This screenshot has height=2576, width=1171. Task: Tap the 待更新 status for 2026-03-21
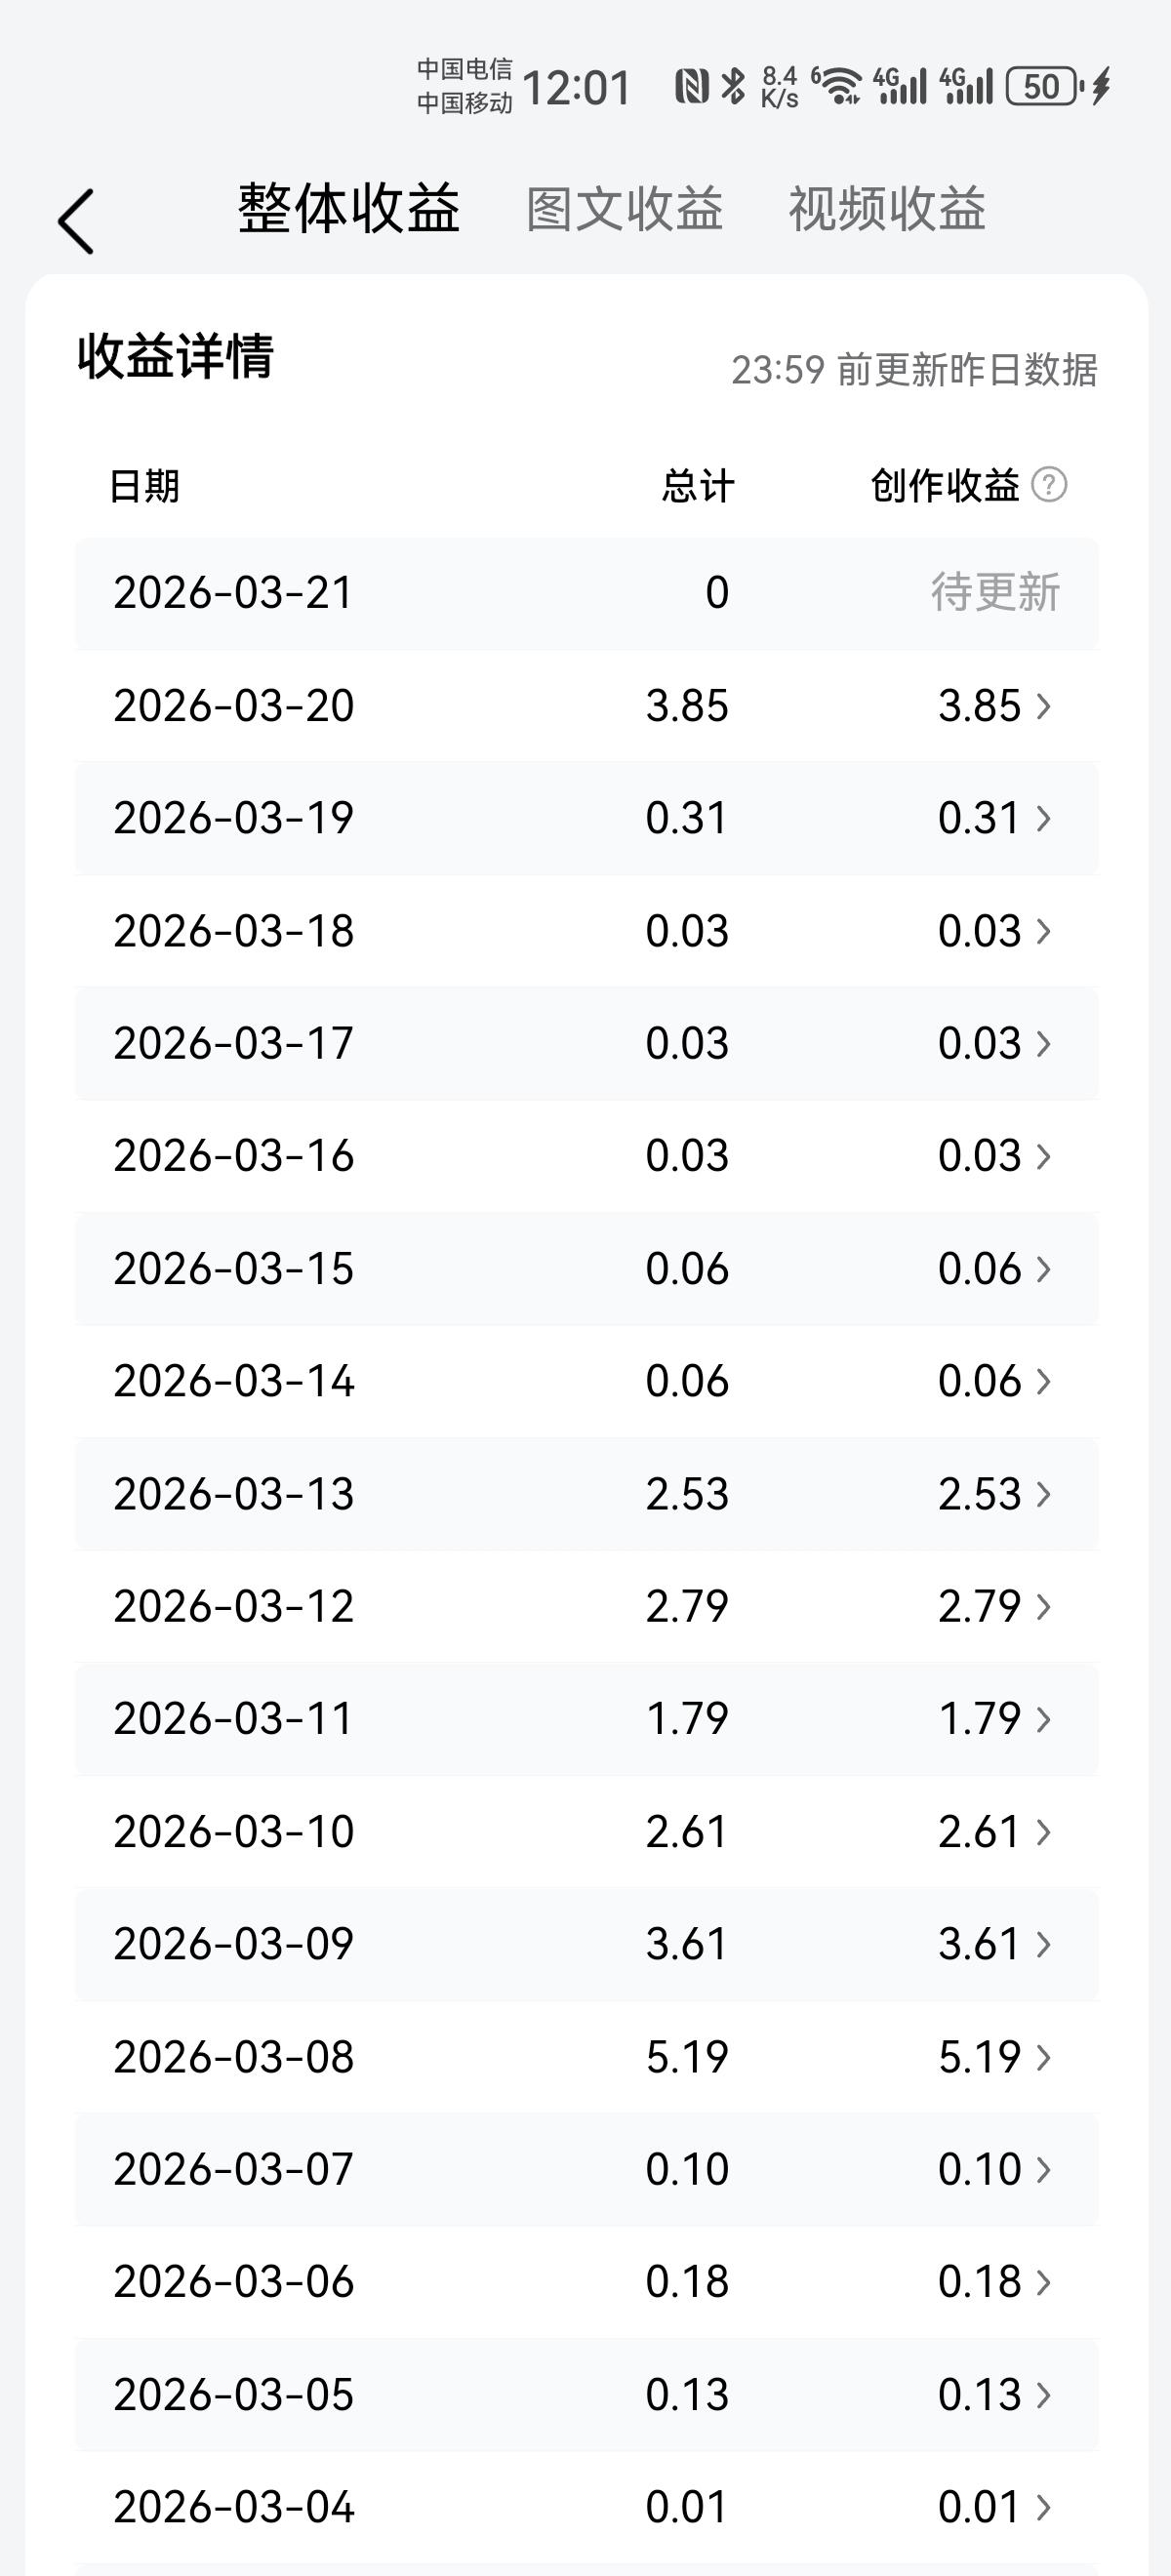pyautogui.click(x=995, y=592)
